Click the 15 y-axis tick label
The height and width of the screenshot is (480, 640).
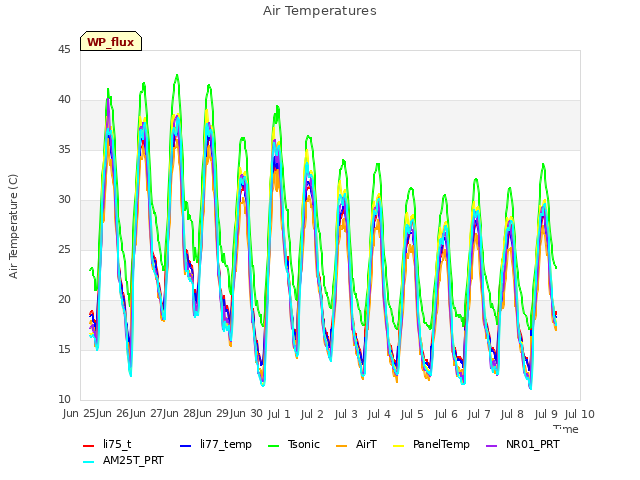64,349
